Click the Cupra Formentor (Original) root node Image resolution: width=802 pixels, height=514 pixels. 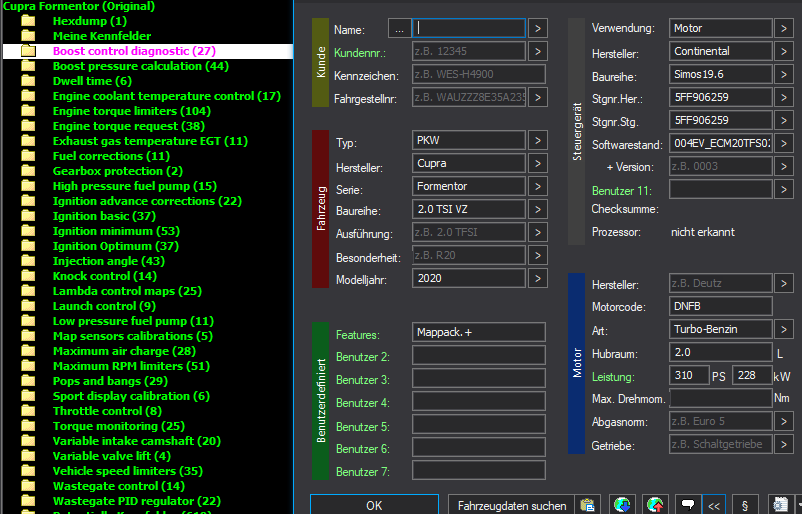(79, 6)
